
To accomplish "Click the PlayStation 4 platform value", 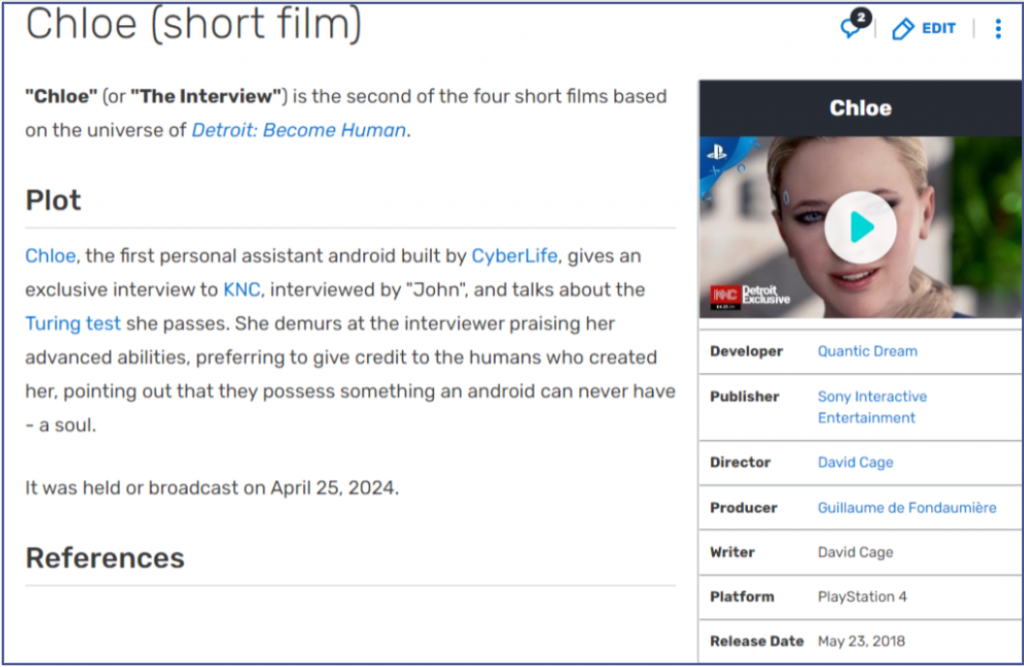I will tap(862, 596).
